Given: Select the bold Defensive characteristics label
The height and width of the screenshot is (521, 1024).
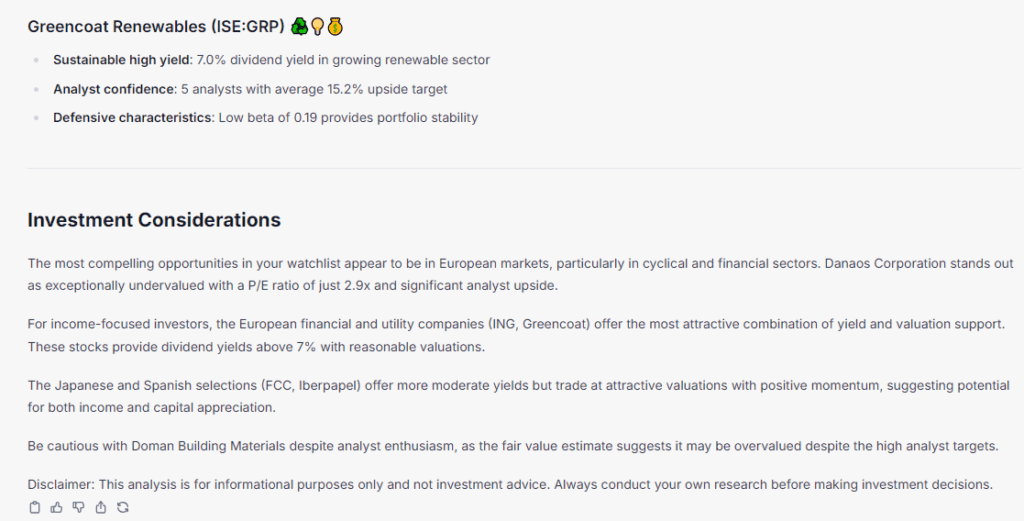Looking at the screenshot, I should [x=133, y=118].
